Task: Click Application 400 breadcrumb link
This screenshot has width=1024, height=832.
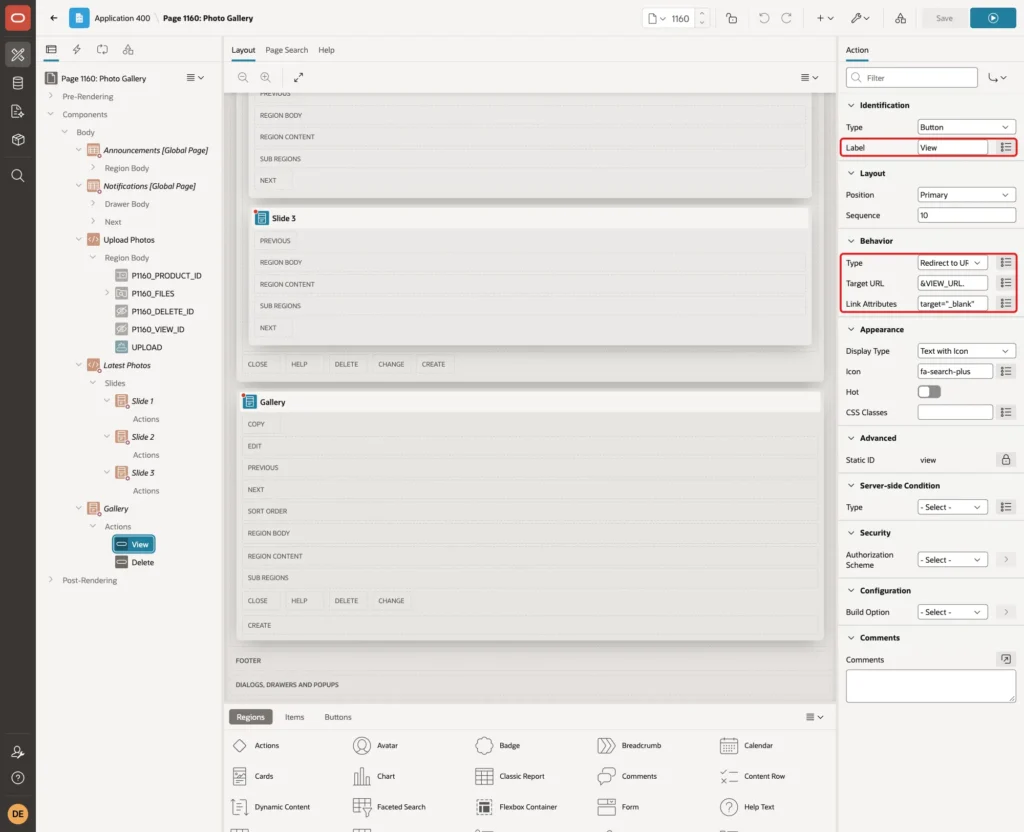Action: [122, 18]
